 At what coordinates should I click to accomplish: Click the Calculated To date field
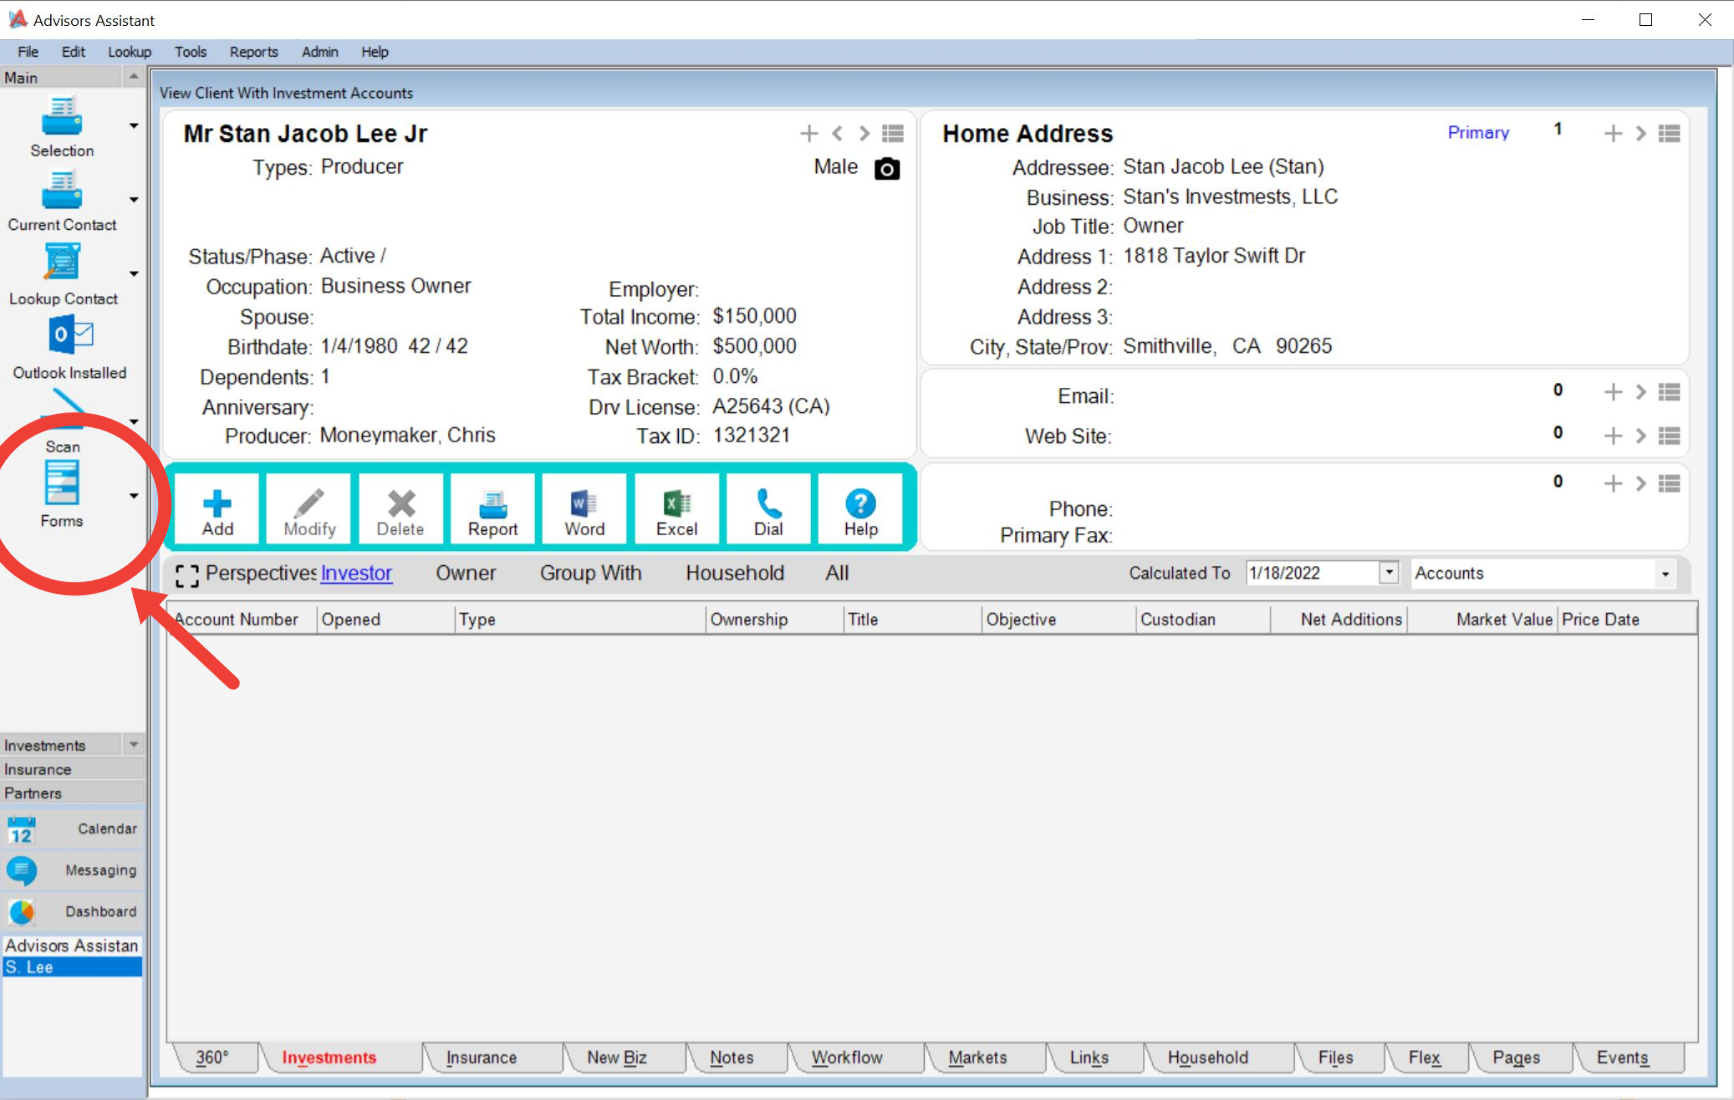[x=1312, y=573]
